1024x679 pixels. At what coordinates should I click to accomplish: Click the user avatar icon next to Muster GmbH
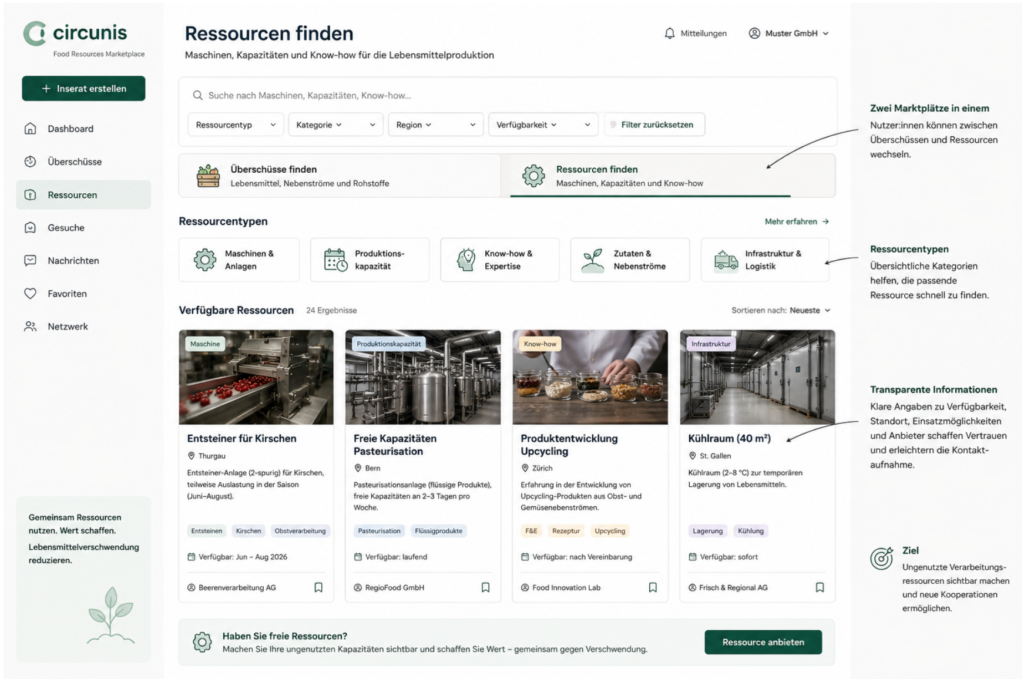coord(754,33)
